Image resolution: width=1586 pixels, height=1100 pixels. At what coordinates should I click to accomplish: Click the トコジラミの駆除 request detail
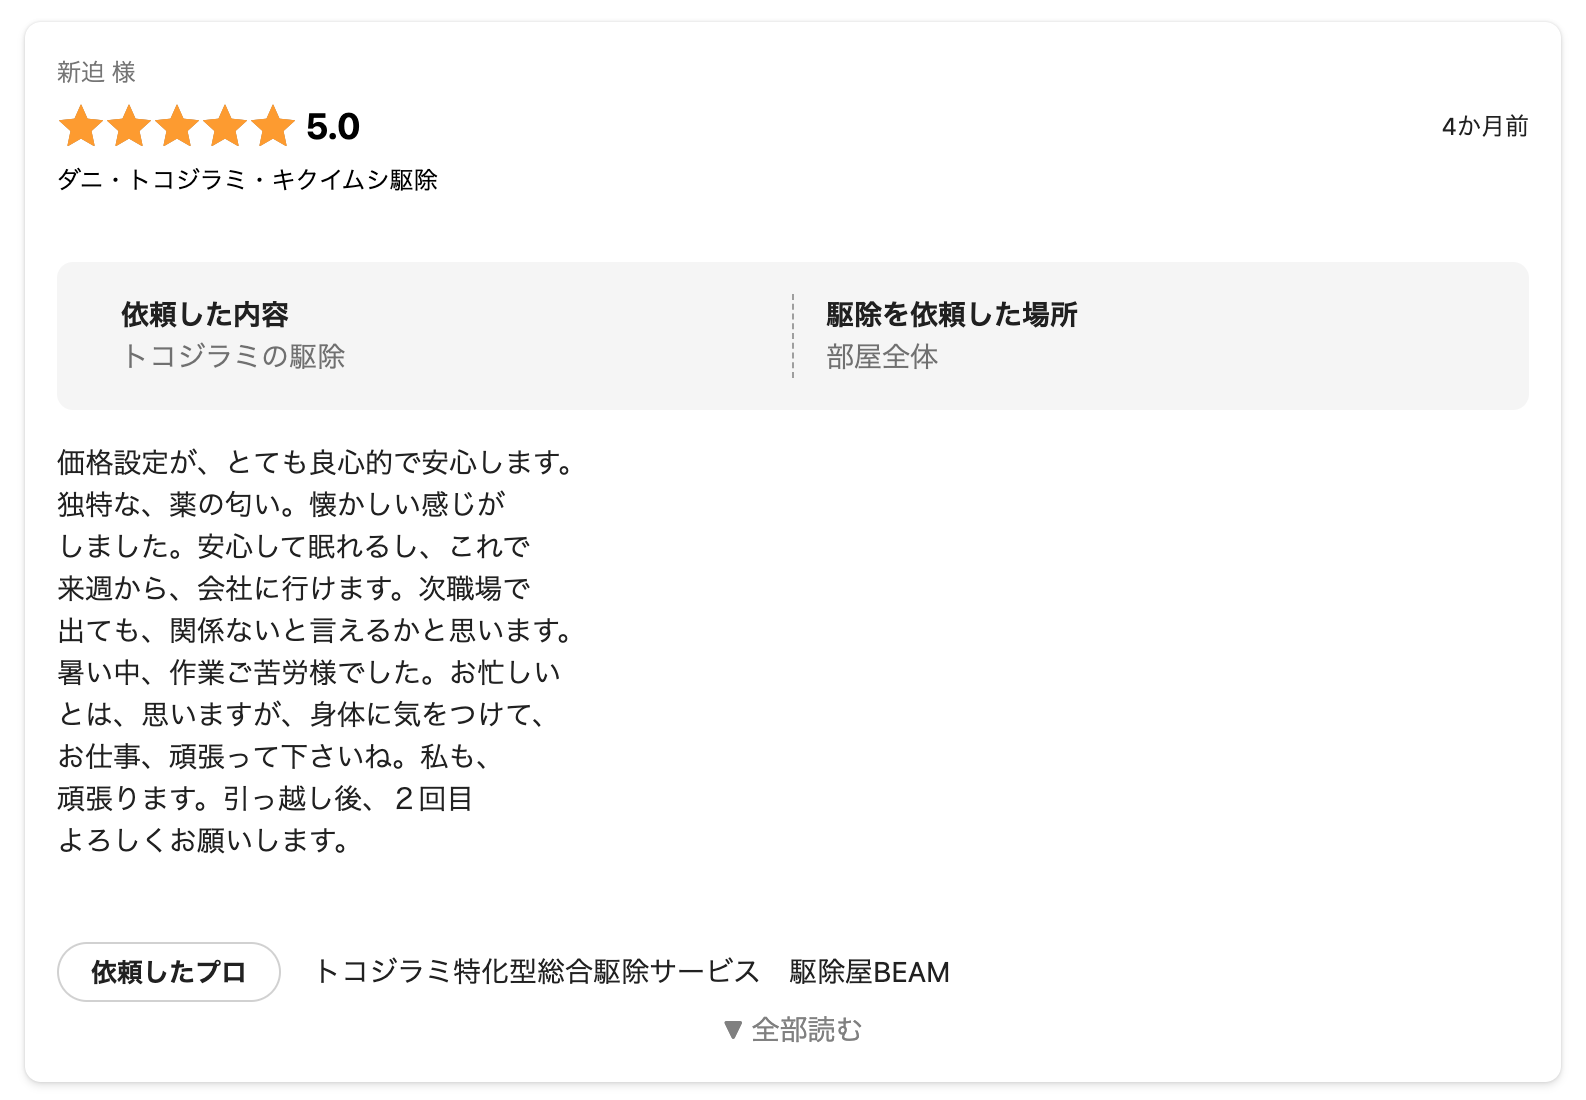click(x=233, y=357)
